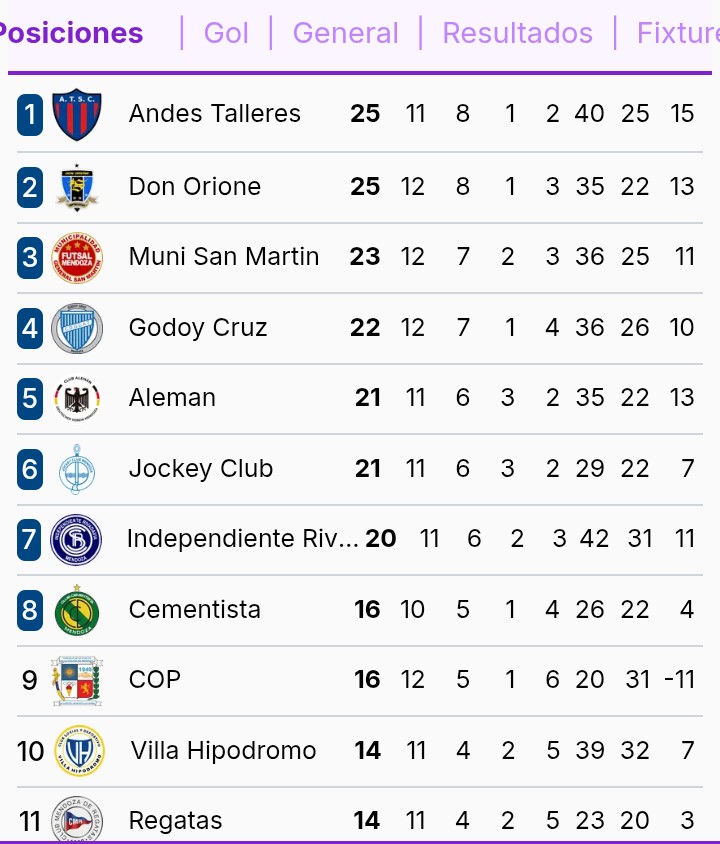
Task: Select the Posiciones tab
Action: tap(72, 33)
